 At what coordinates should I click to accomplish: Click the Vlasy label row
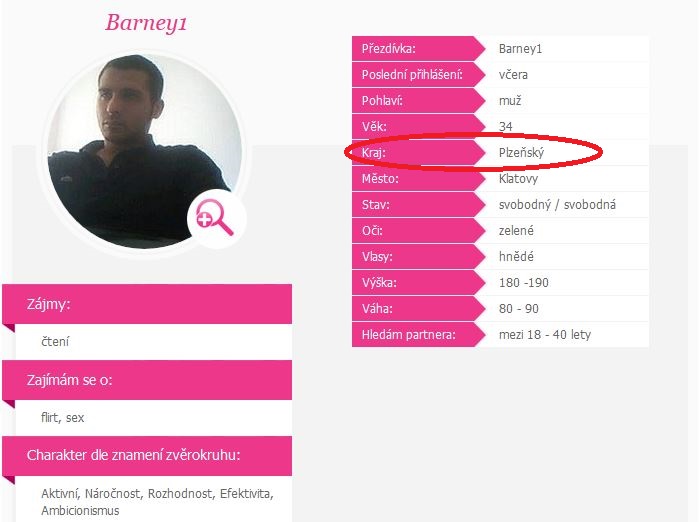418,256
